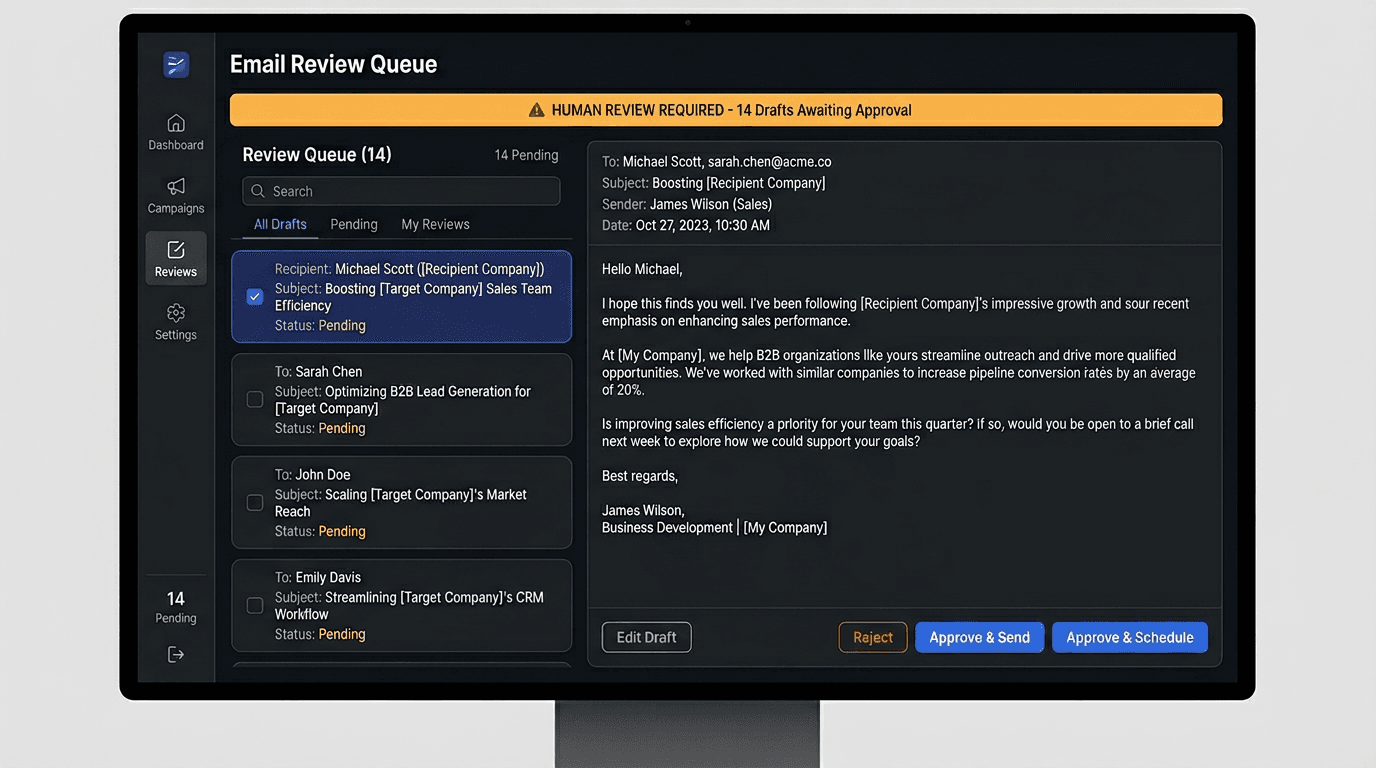
Task: Focus the review queue Search field
Action: 410,191
